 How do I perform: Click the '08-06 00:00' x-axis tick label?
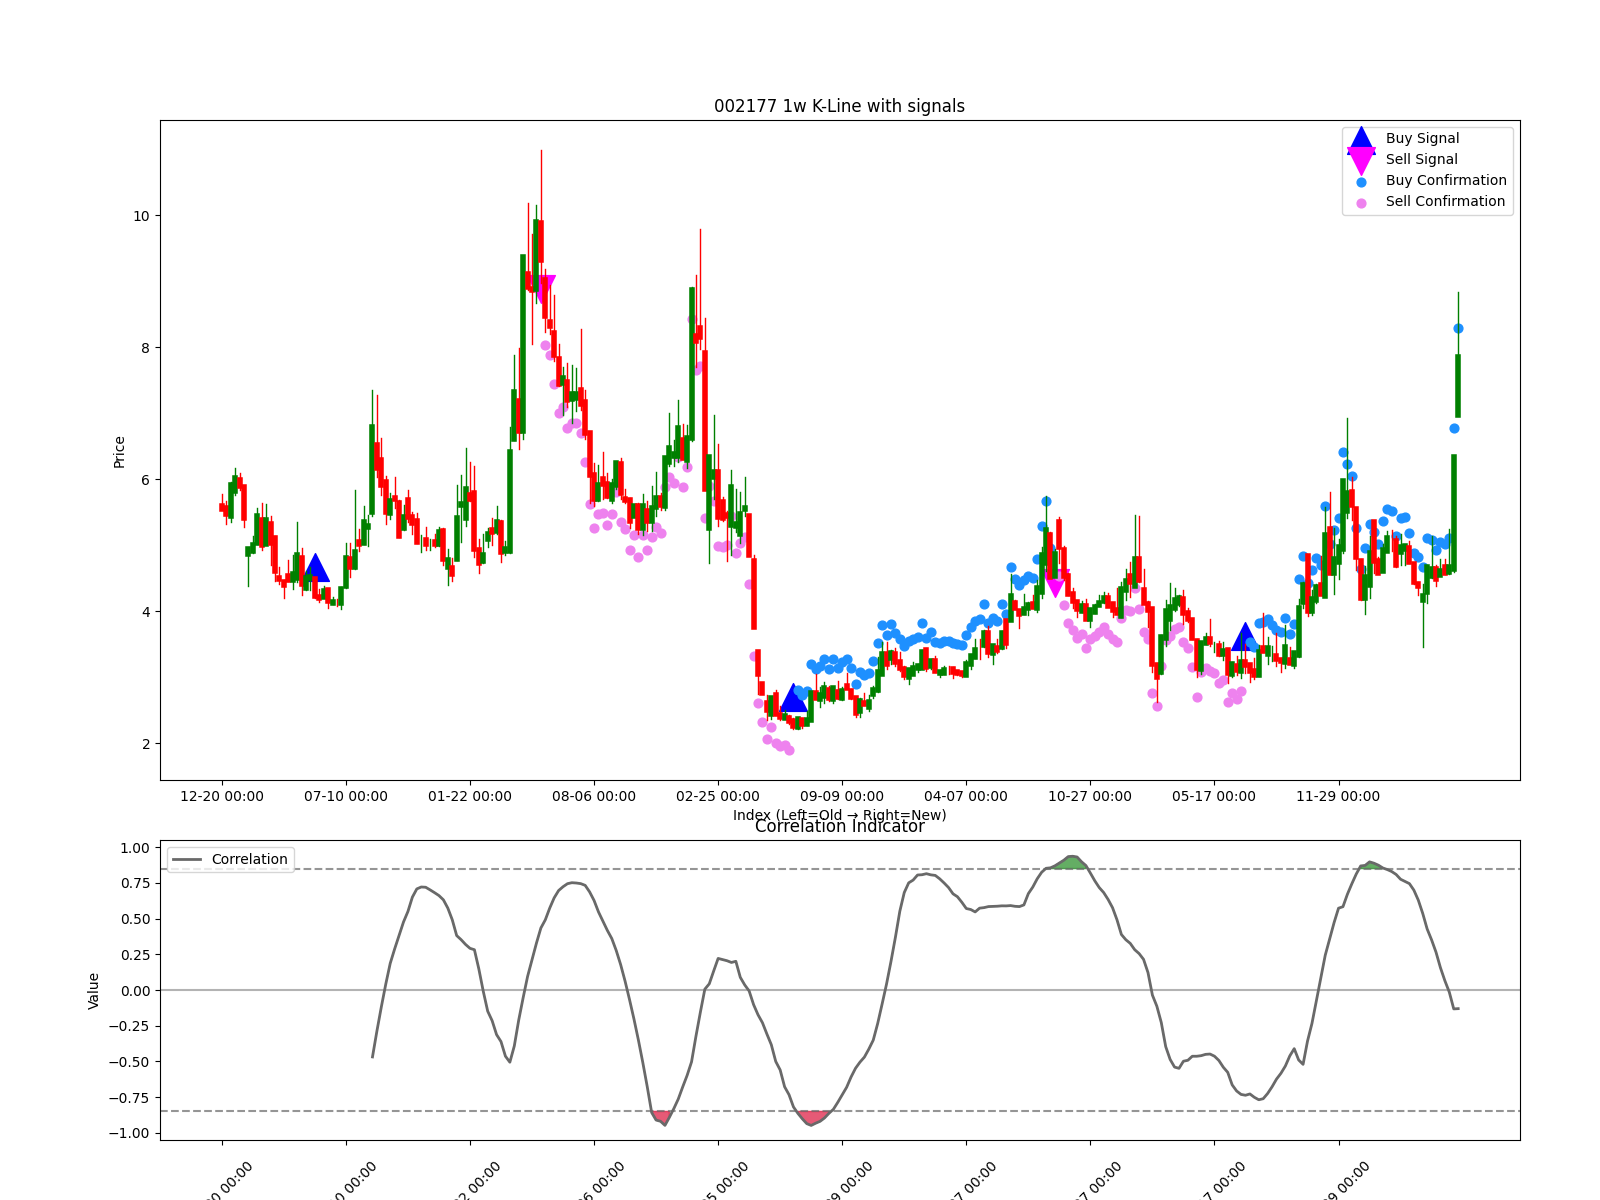pos(594,796)
